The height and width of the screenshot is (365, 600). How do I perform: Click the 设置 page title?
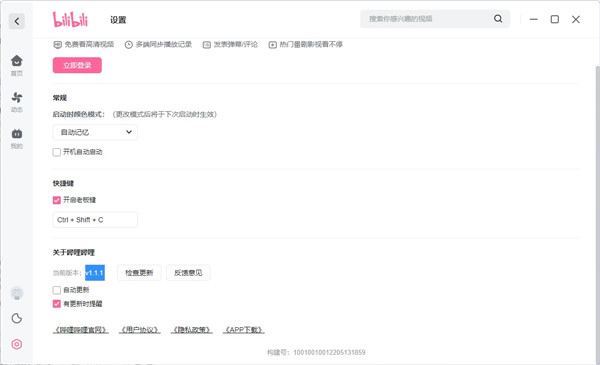click(x=118, y=20)
